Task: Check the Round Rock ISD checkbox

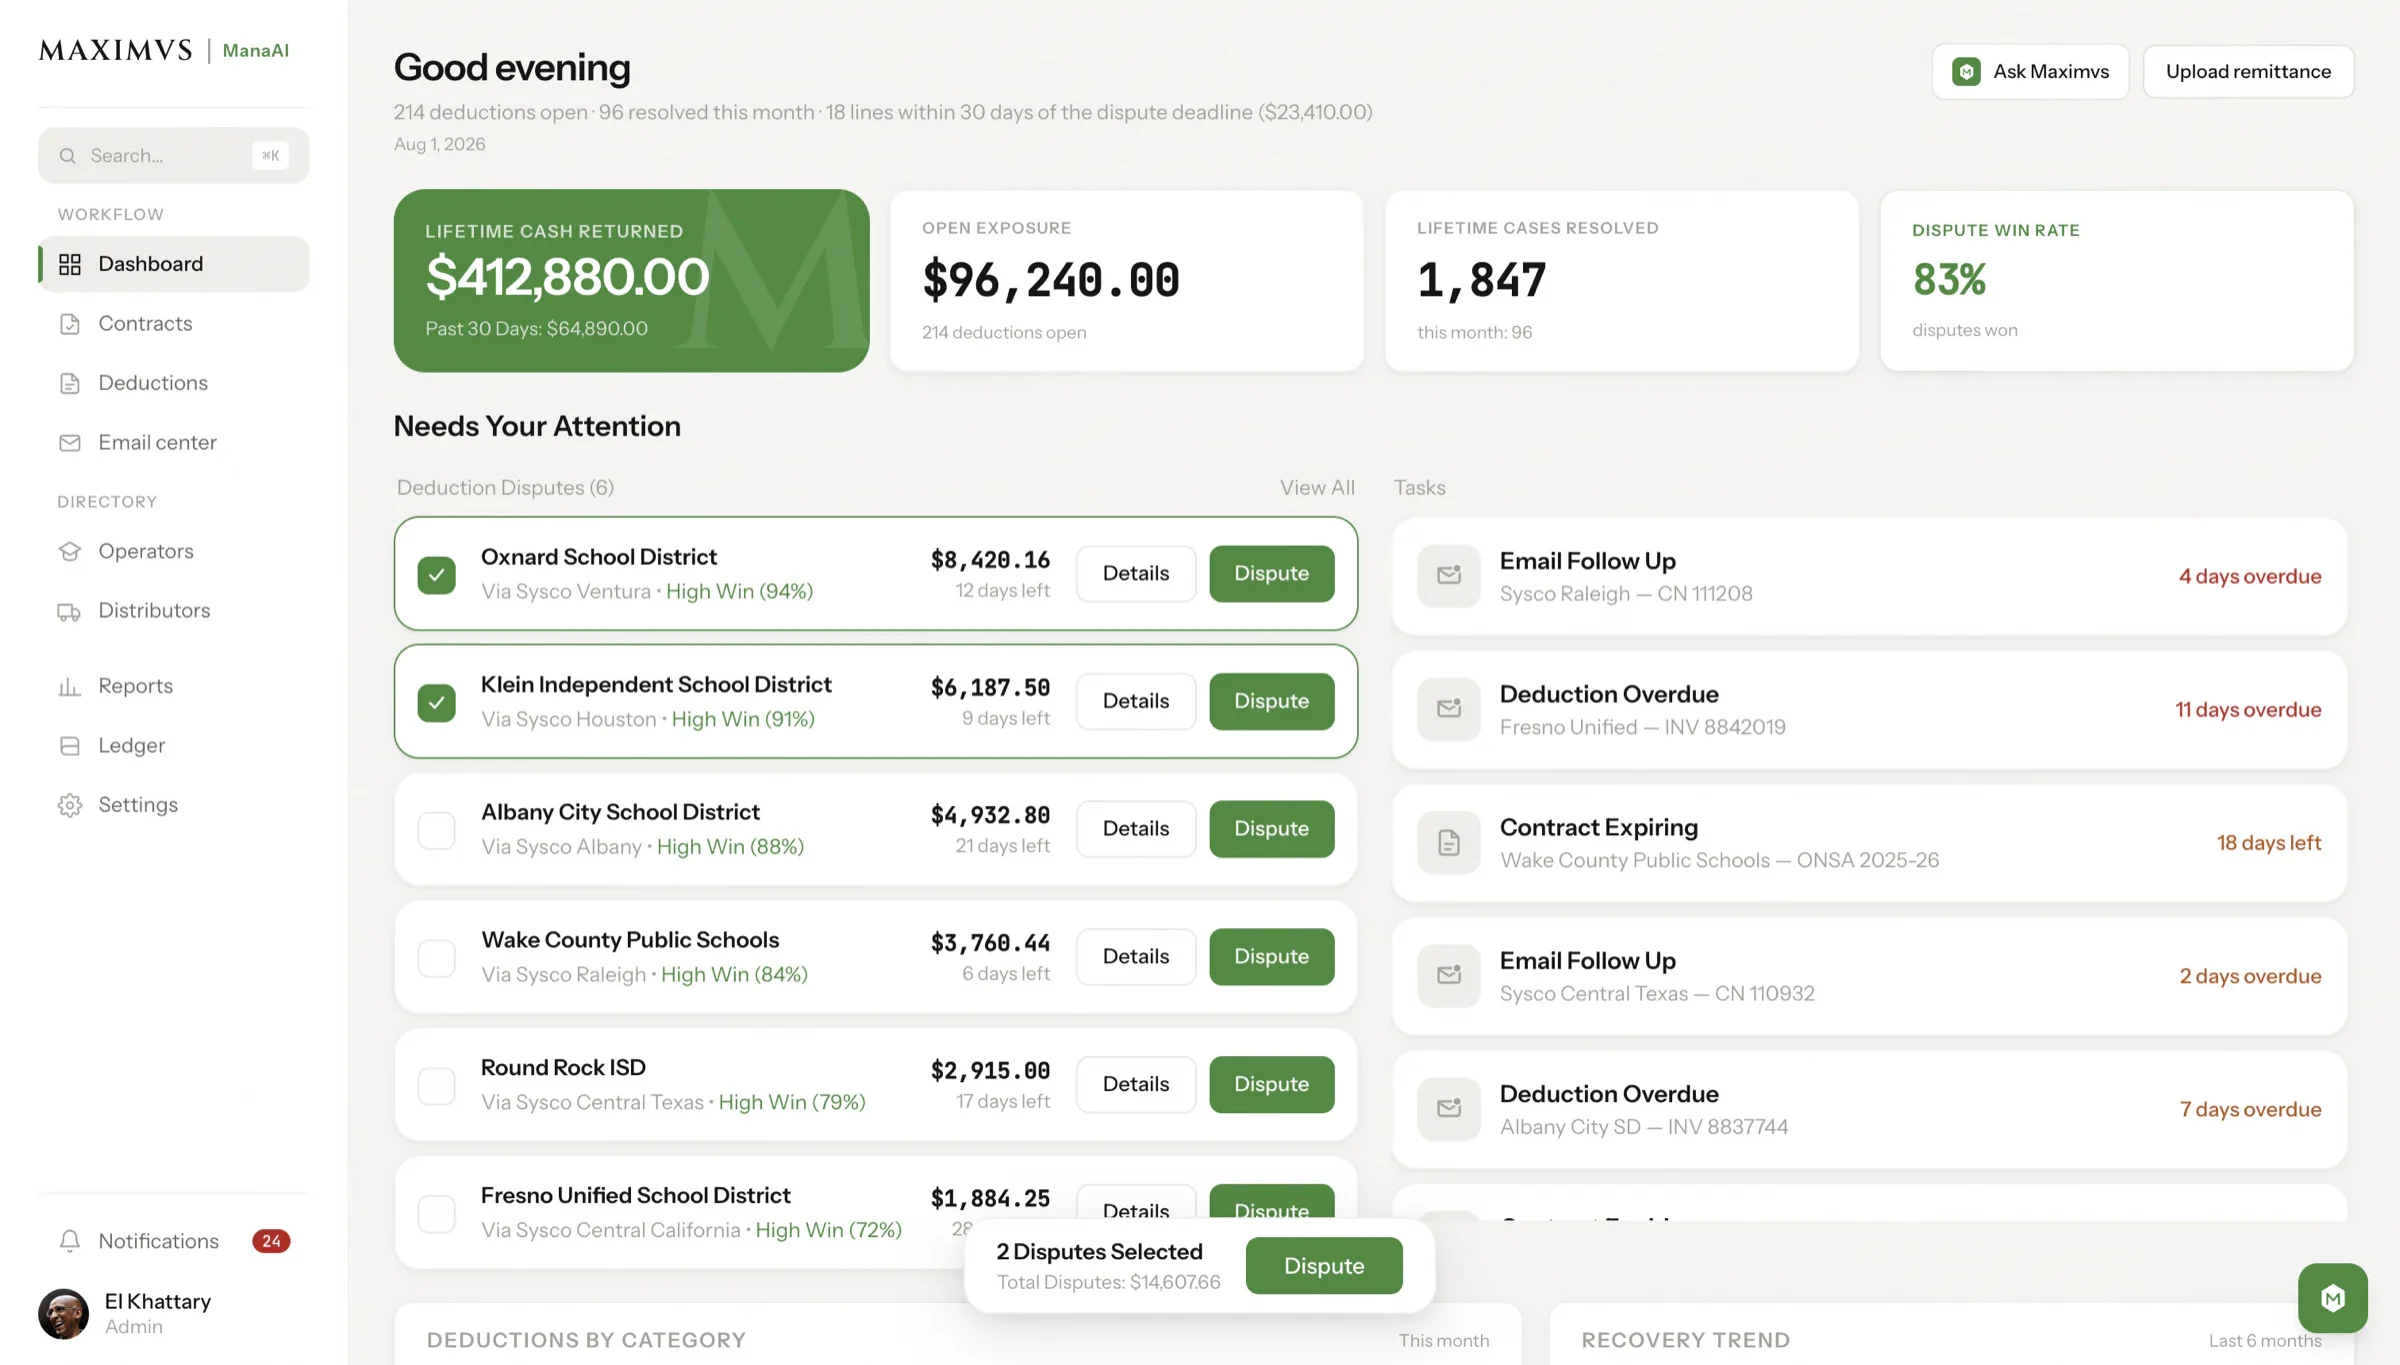Action: tap(436, 1086)
